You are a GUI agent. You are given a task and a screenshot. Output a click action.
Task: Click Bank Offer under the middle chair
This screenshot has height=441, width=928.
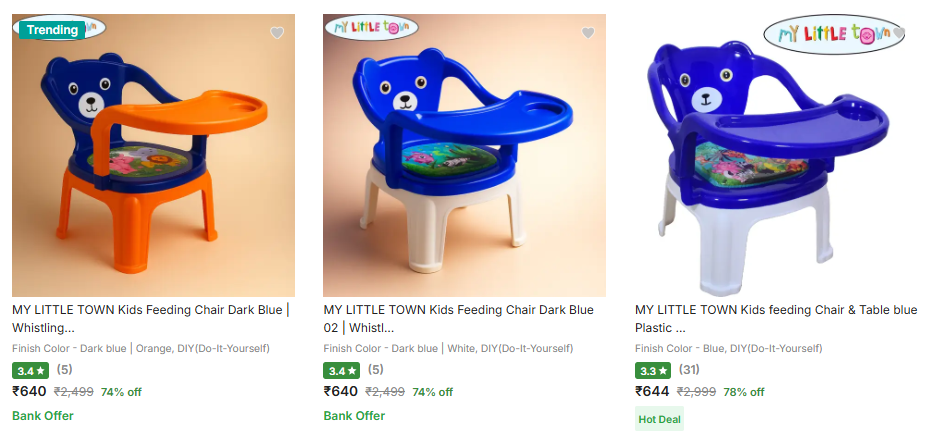[354, 416]
